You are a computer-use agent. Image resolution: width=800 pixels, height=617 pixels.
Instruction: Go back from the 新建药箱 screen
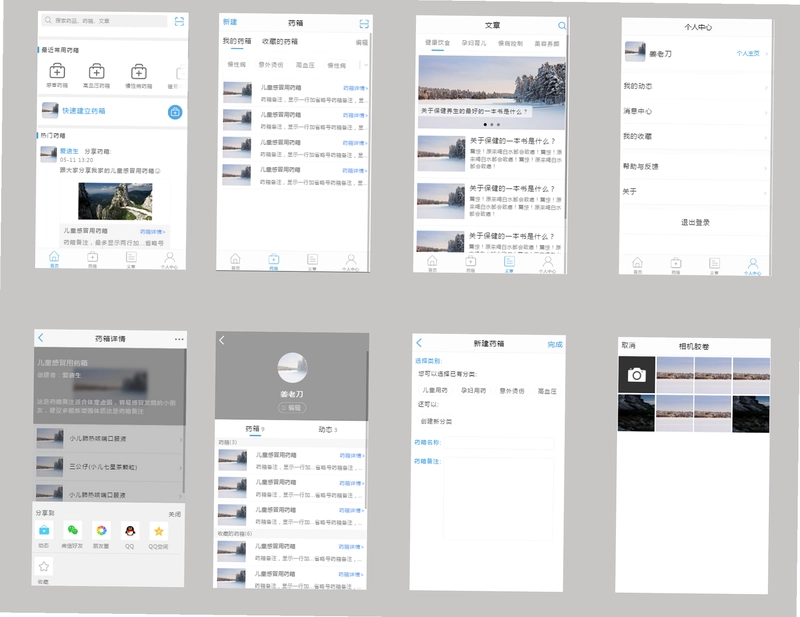click(x=419, y=342)
